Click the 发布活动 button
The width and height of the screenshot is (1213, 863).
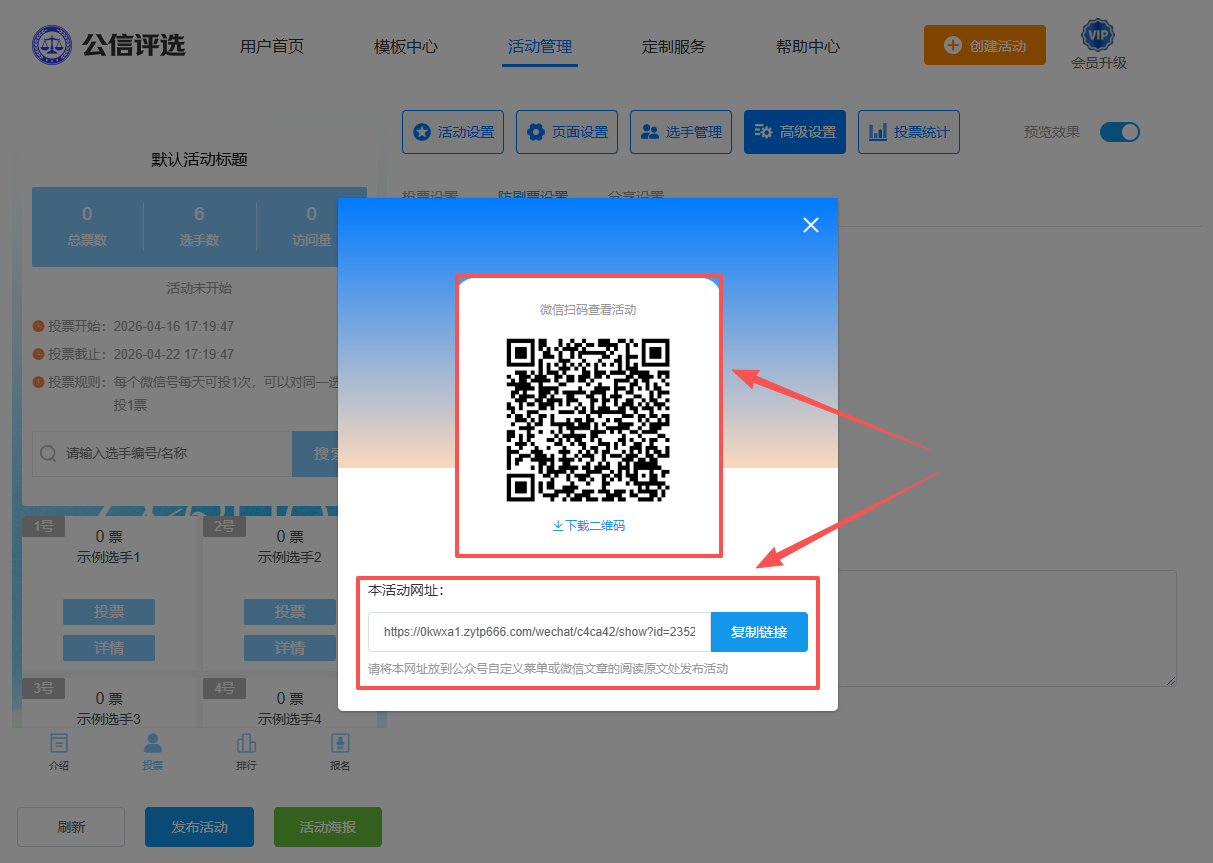coord(199,827)
